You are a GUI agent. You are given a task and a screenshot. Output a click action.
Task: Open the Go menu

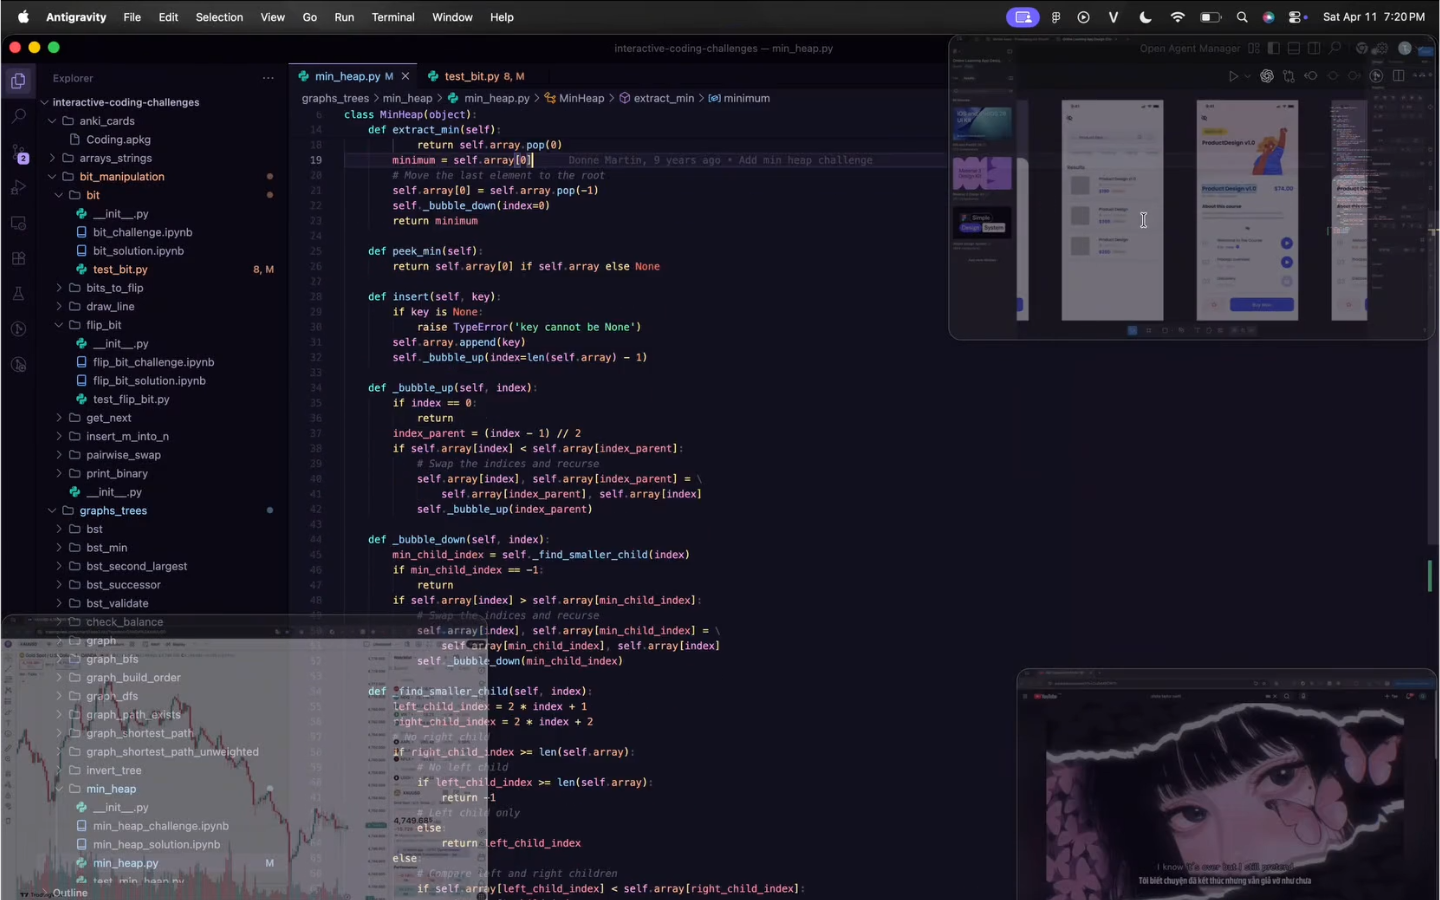[x=310, y=17]
